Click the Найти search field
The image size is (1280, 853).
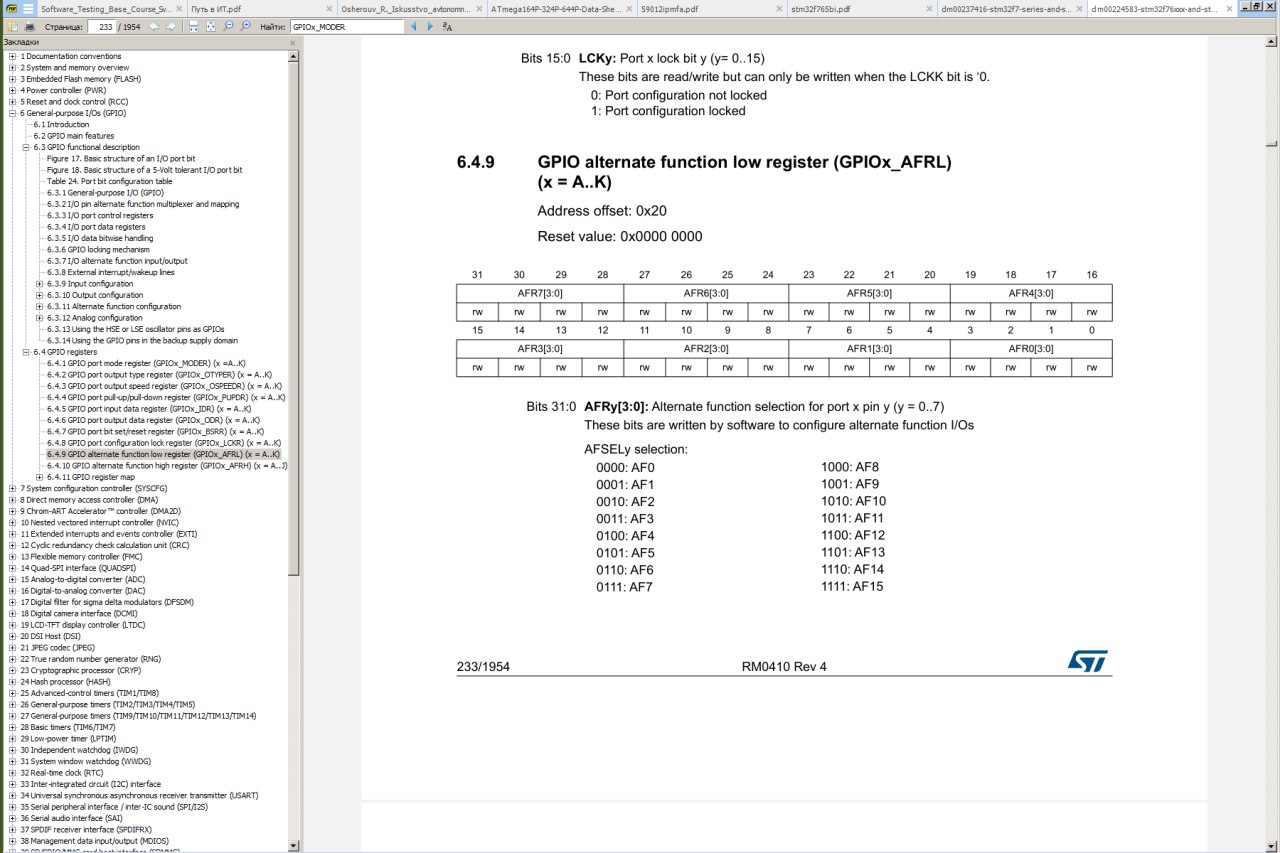tap(346, 26)
